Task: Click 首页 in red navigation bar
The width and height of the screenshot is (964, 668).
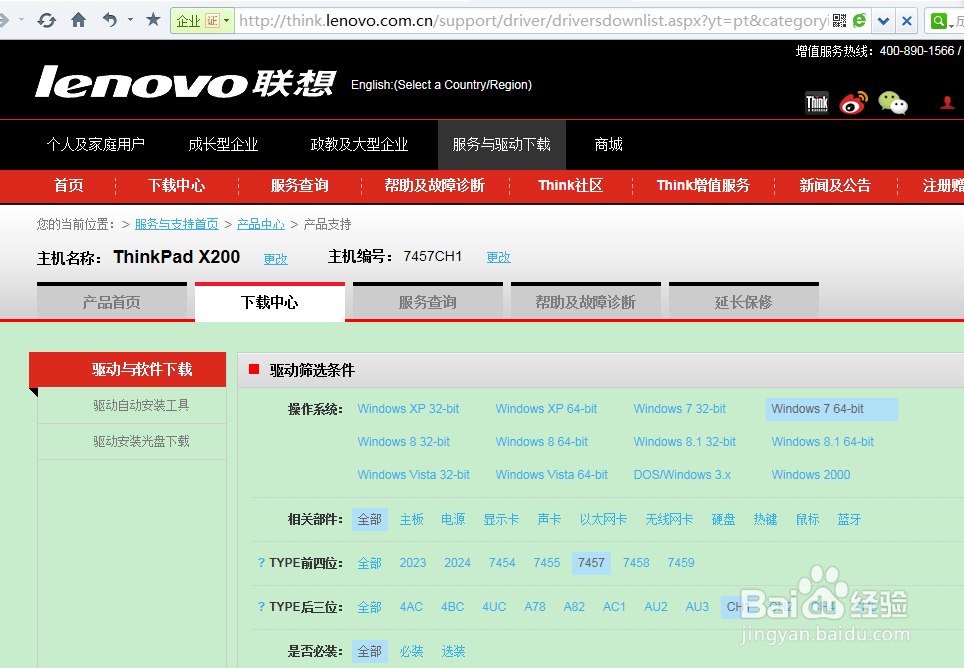Action: [68, 186]
